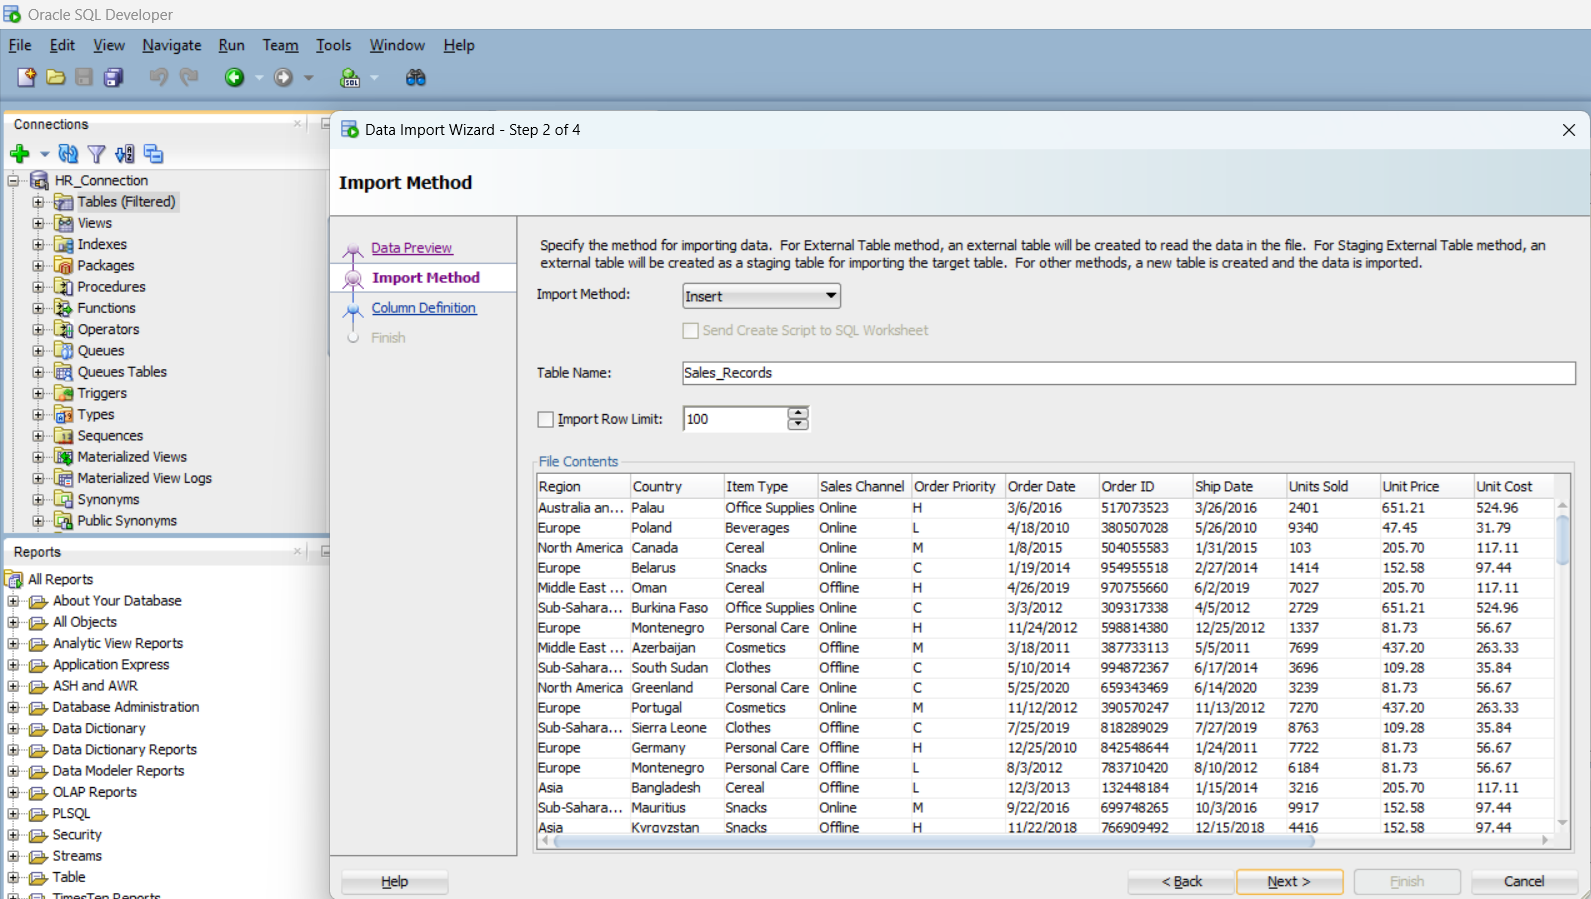Click the Undo toolbar icon

coord(158,77)
